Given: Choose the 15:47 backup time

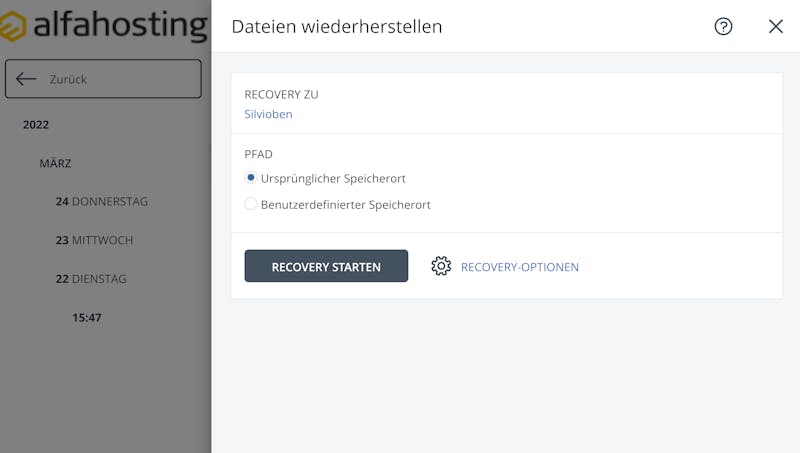Looking at the screenshot, I should point(87,318).
